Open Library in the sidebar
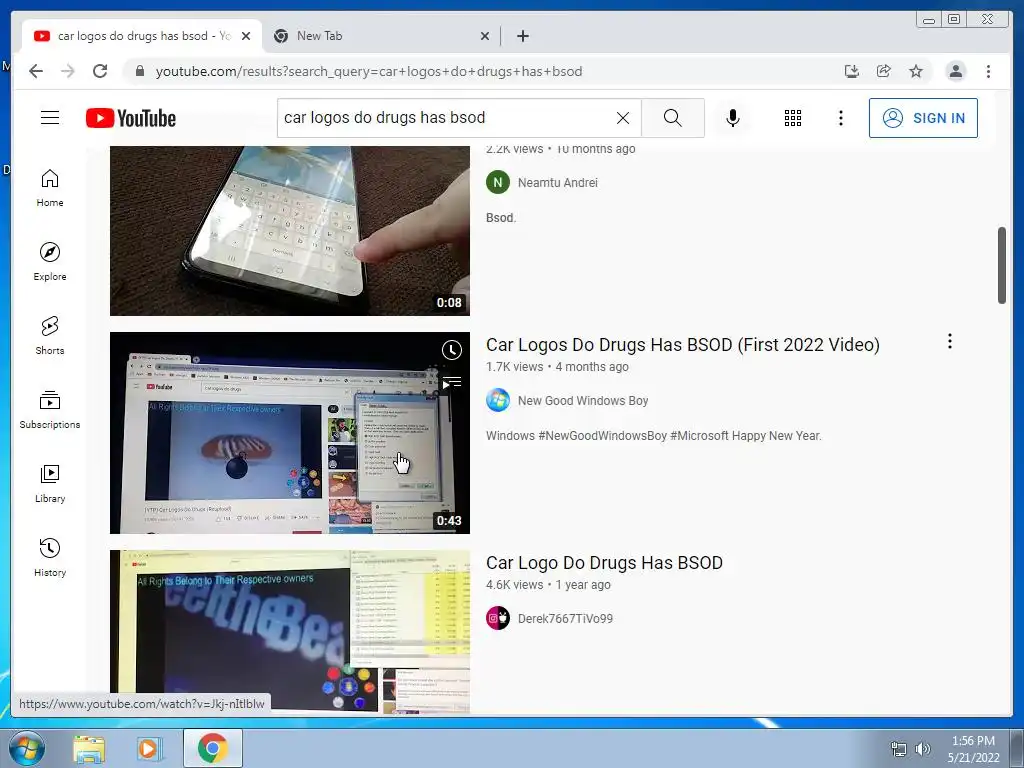 pos(50,483)
